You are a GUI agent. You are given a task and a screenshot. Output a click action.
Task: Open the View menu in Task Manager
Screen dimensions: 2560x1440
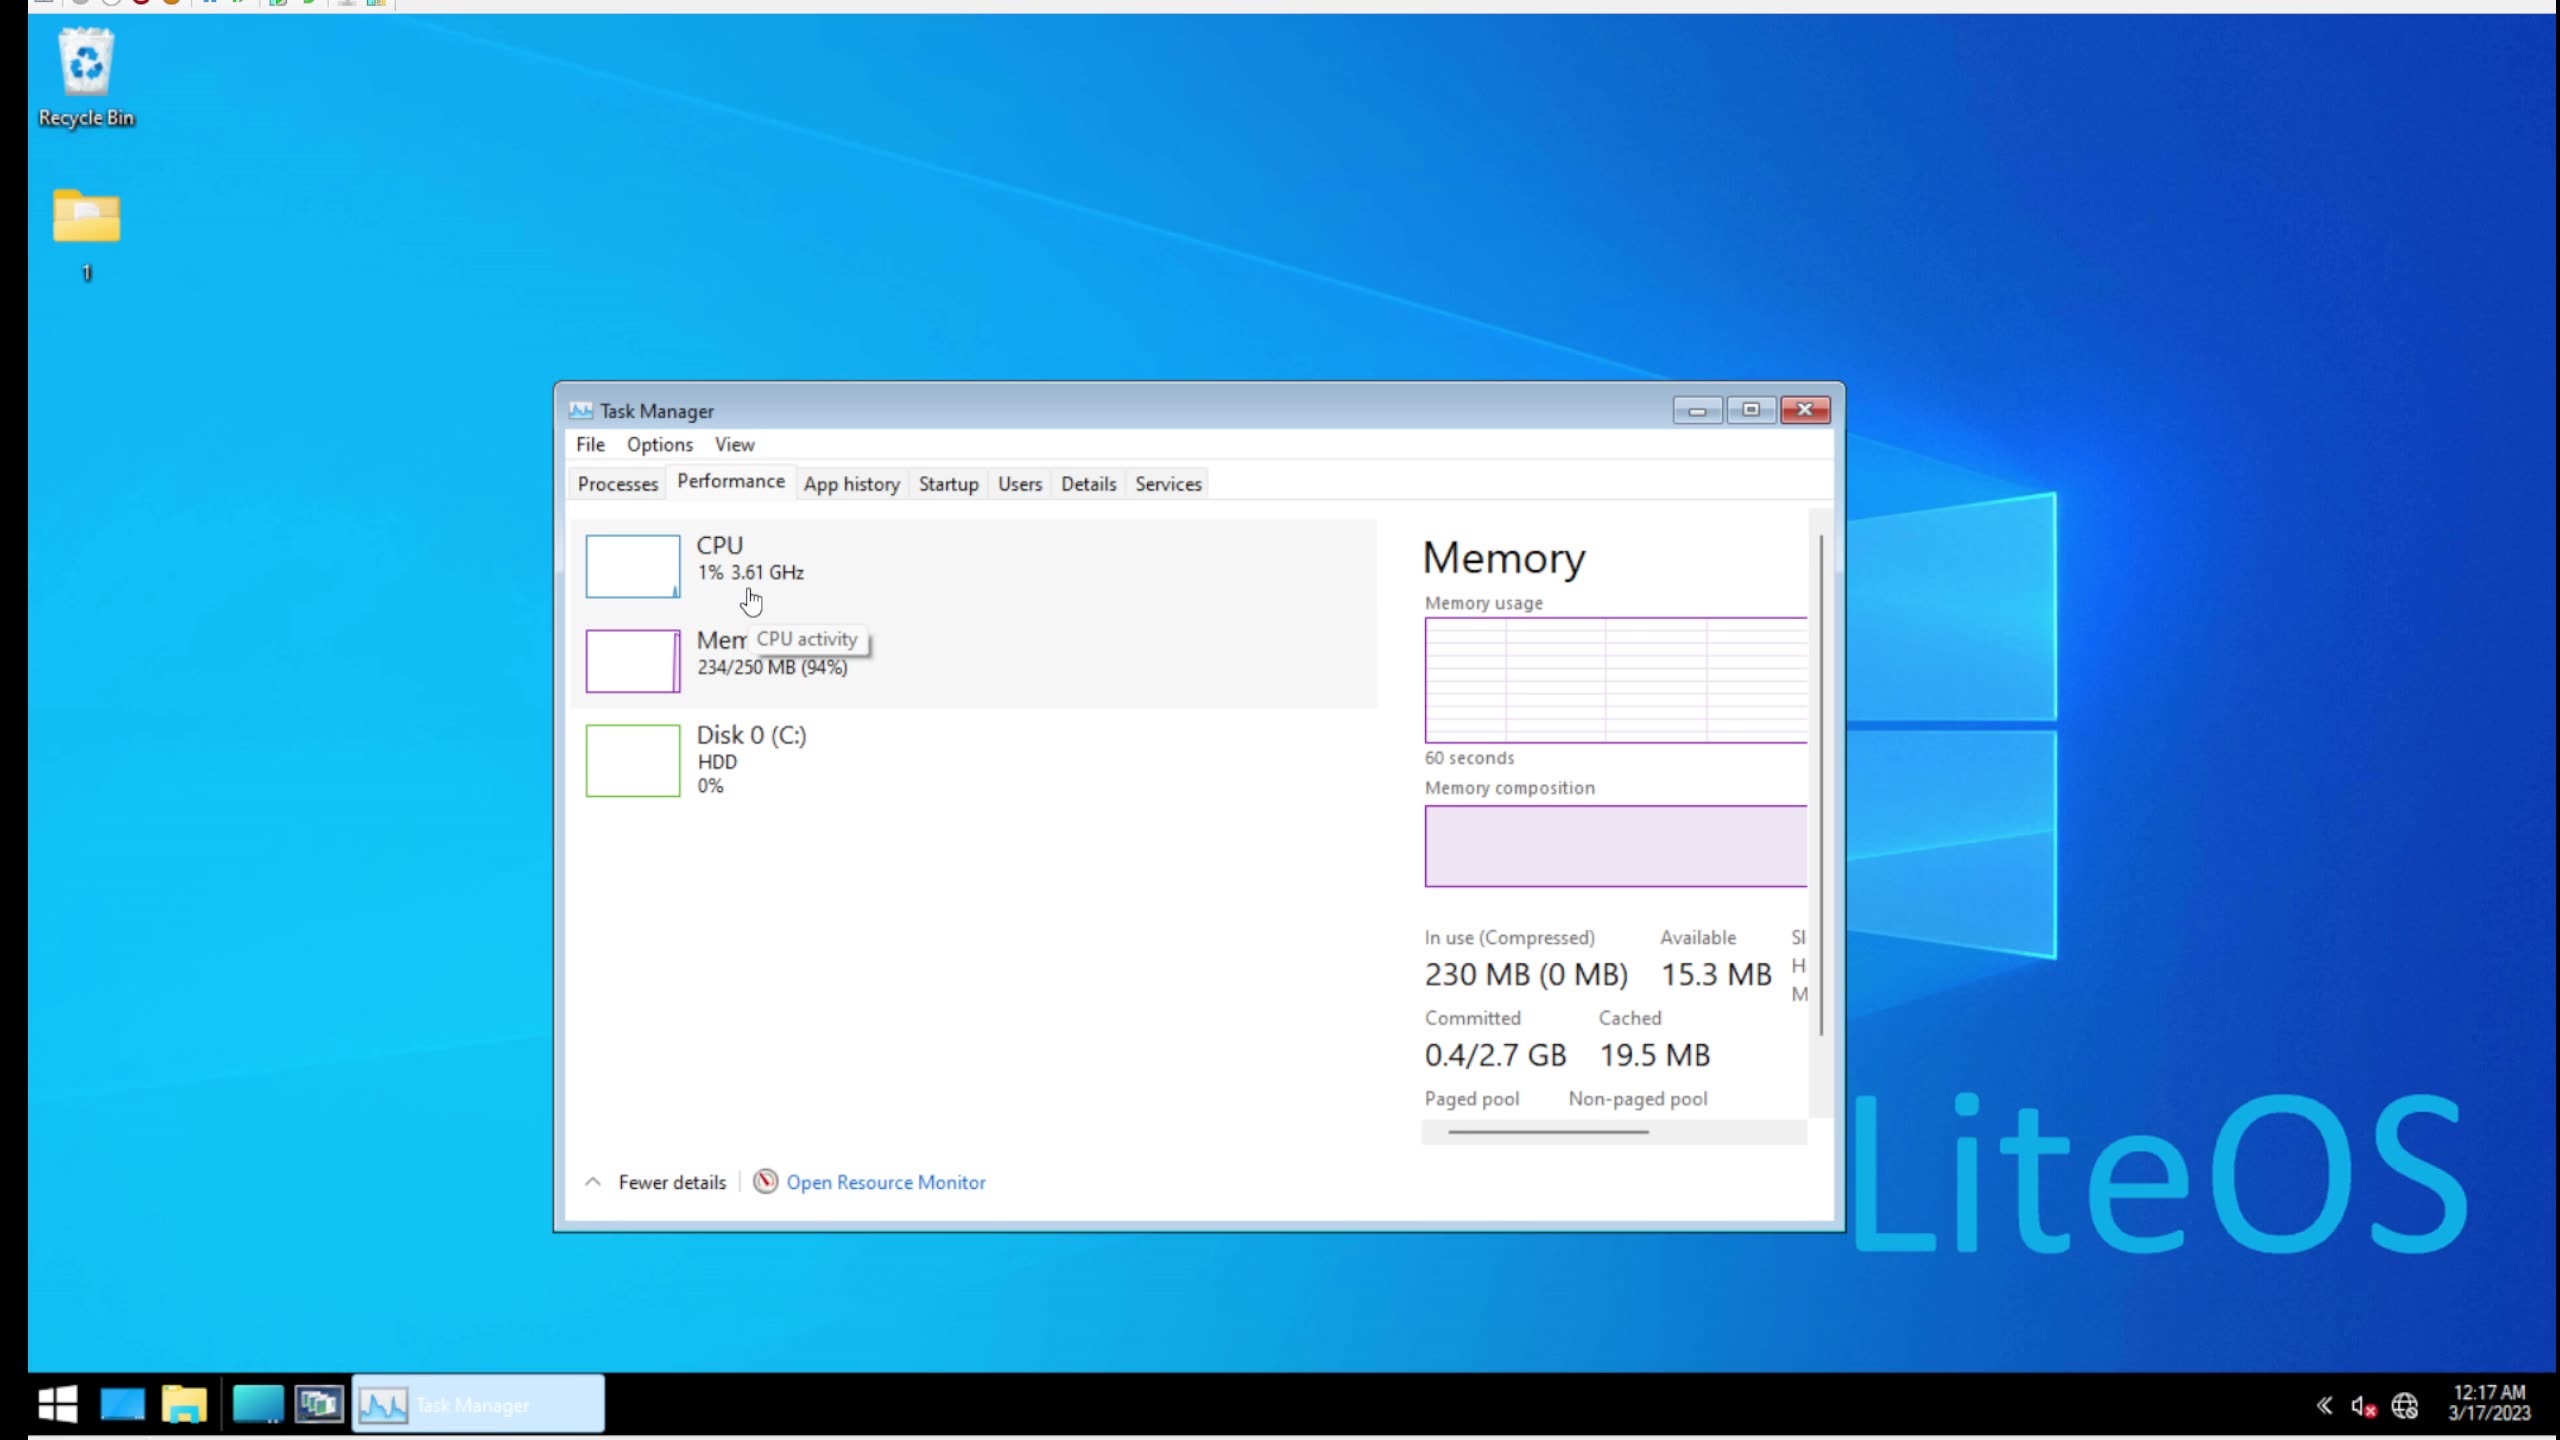tap(734, 444)
